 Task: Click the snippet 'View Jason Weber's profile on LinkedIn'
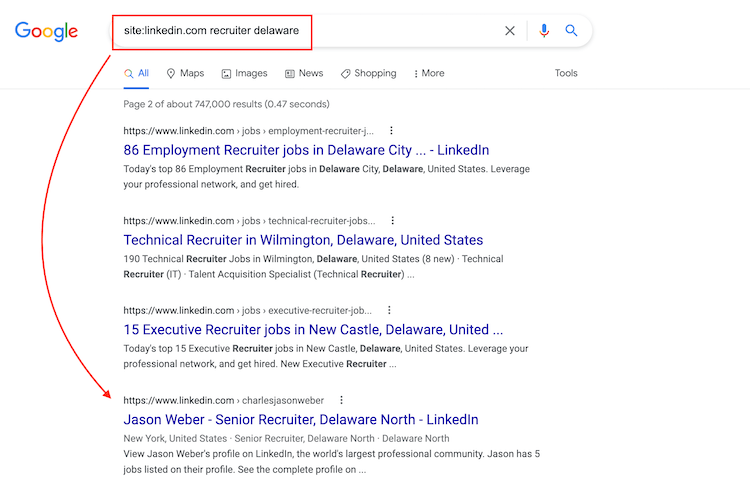click(331, 462)
